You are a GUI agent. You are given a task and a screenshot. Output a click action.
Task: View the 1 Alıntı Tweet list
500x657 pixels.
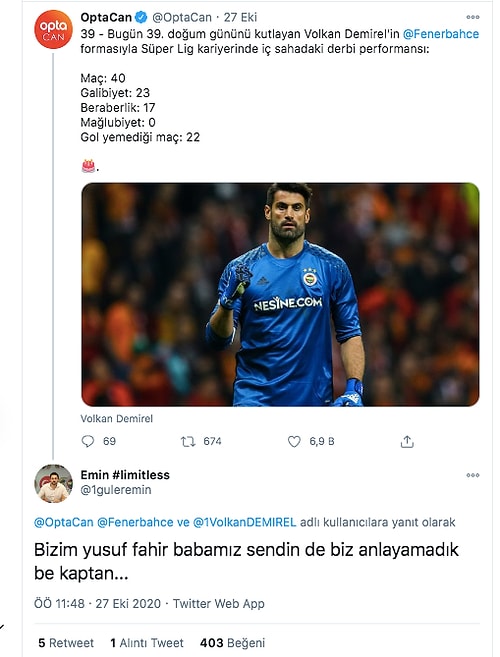[x=147, y=643]
